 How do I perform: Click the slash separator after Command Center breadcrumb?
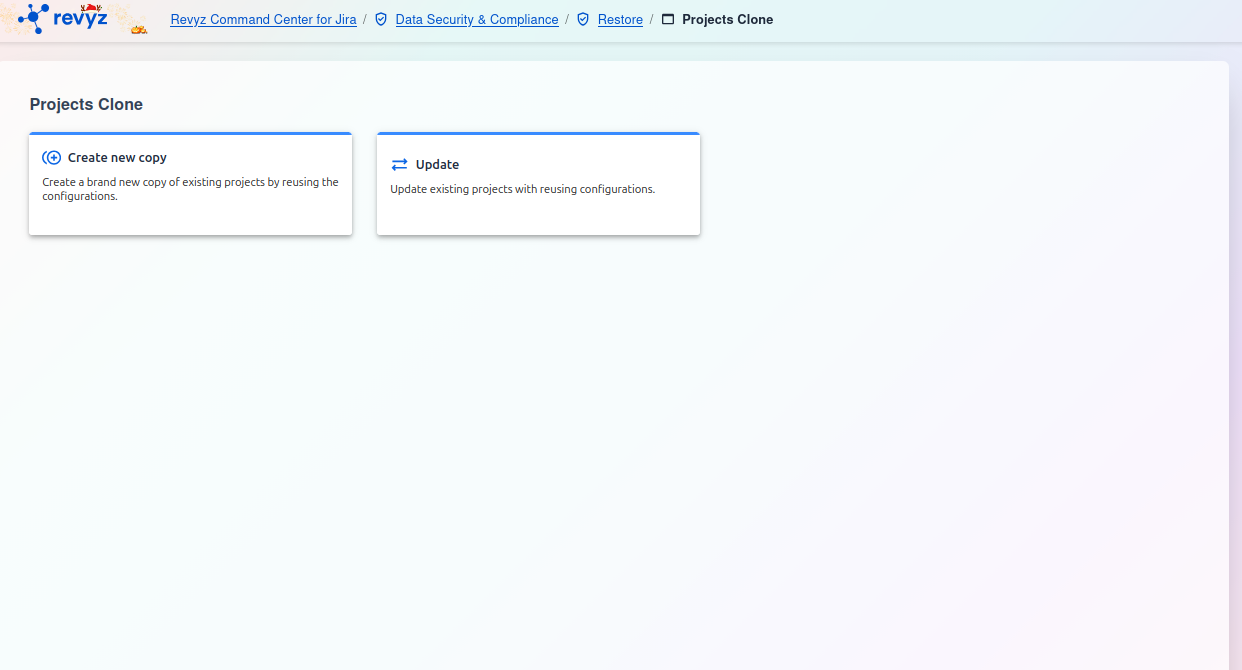click(365, 19)
